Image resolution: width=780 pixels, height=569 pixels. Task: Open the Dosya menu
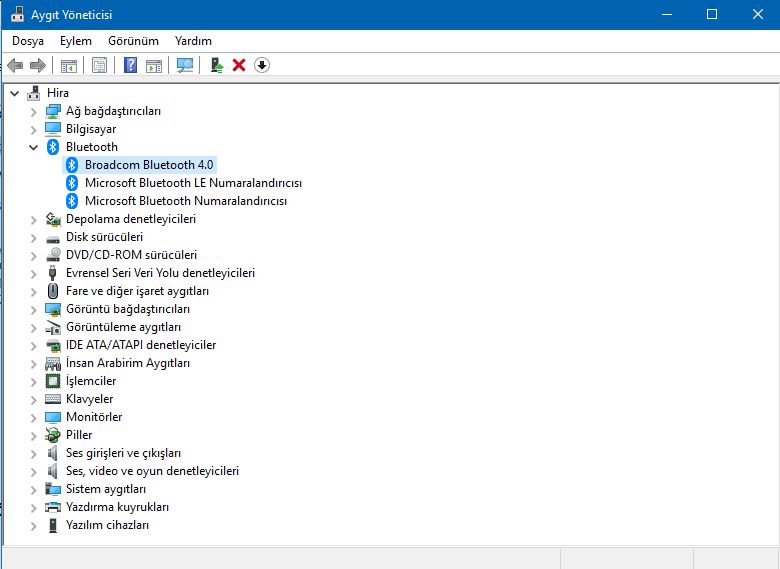(x=28, y=41)
